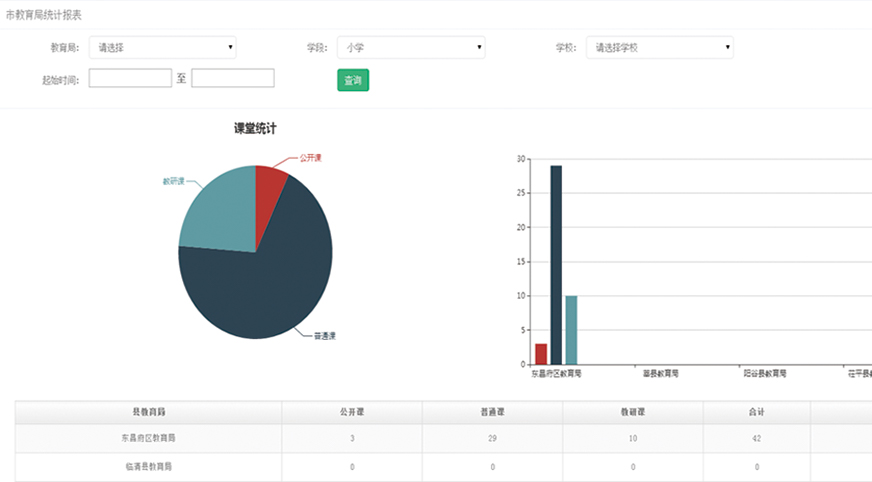Click the 30 y-axis label
The image size is (872, 482).
521,159
